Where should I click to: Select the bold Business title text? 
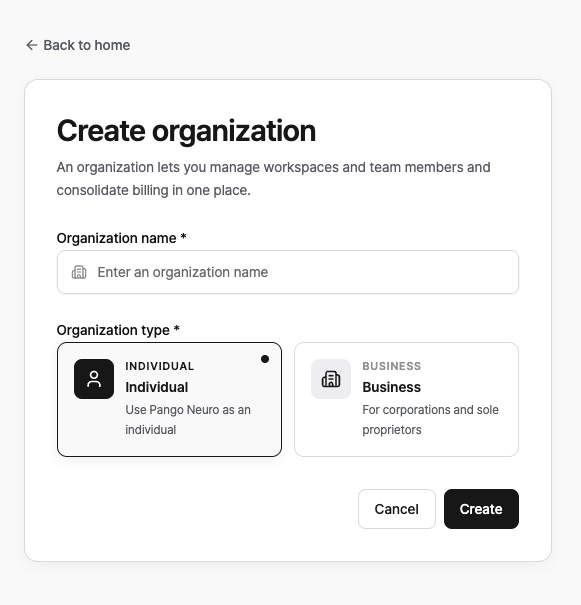392,387
